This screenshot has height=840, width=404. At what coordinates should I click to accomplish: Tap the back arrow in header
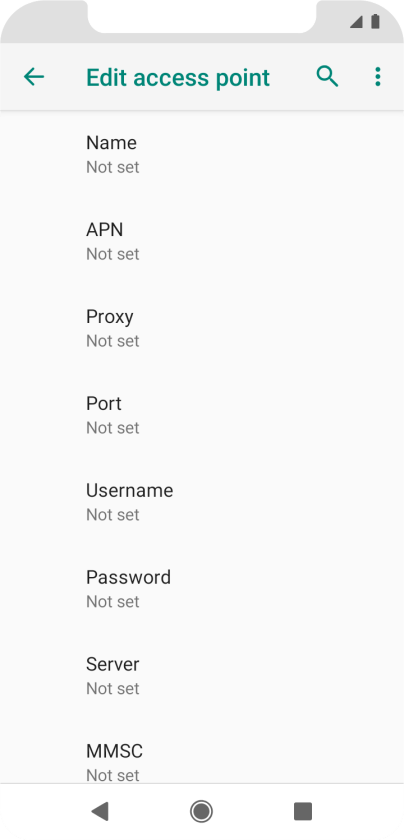coord(34,77)
